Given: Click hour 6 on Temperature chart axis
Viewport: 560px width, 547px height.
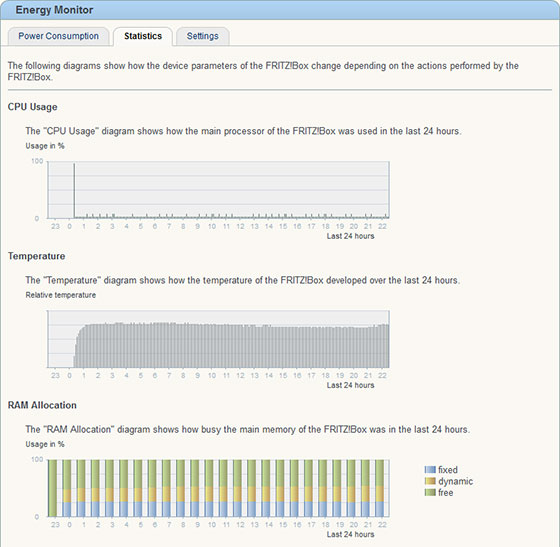Looking at the screenshot, I should click(155, 376).
